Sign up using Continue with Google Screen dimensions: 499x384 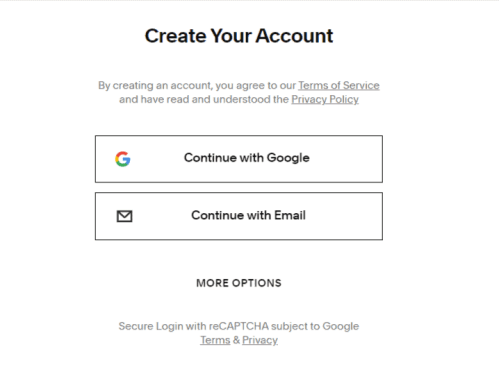click(x=239, y=159)
